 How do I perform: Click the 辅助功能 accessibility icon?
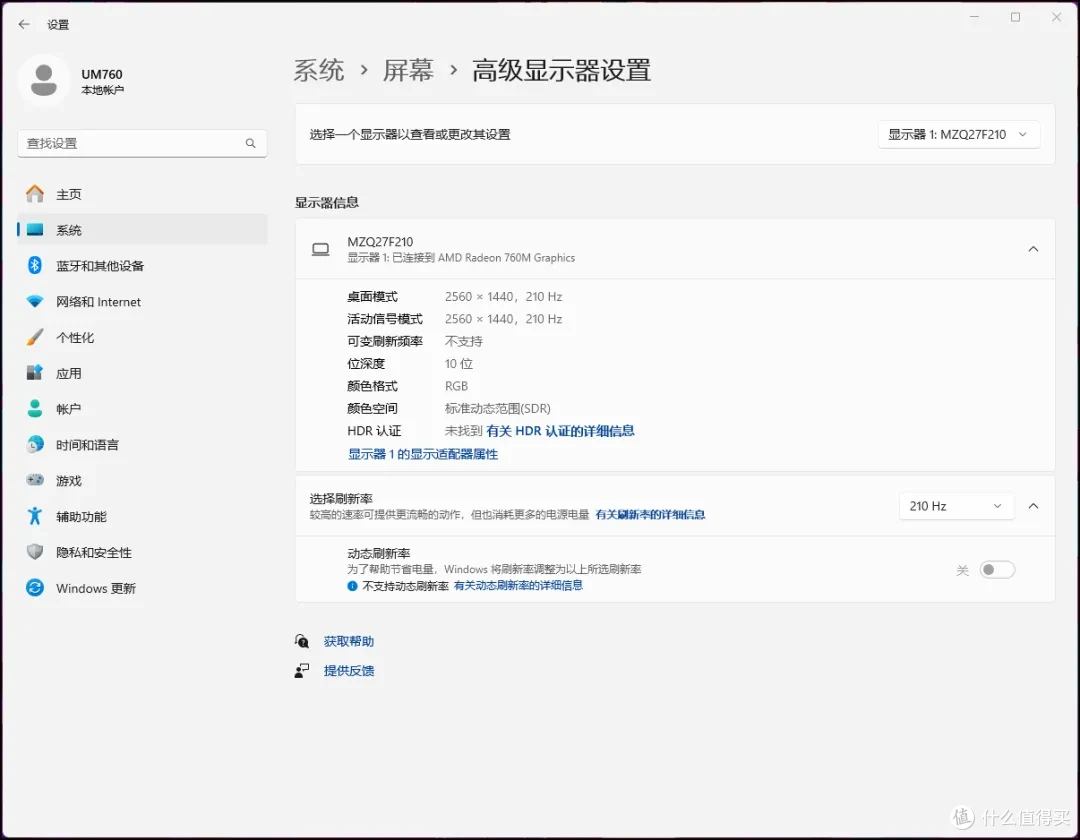(35, 516)
